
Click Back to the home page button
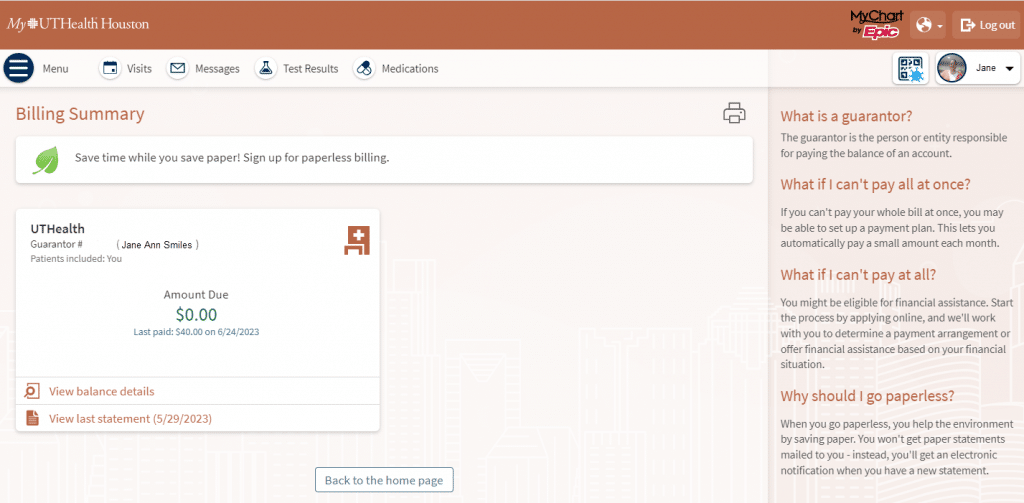tap(384, 480)
